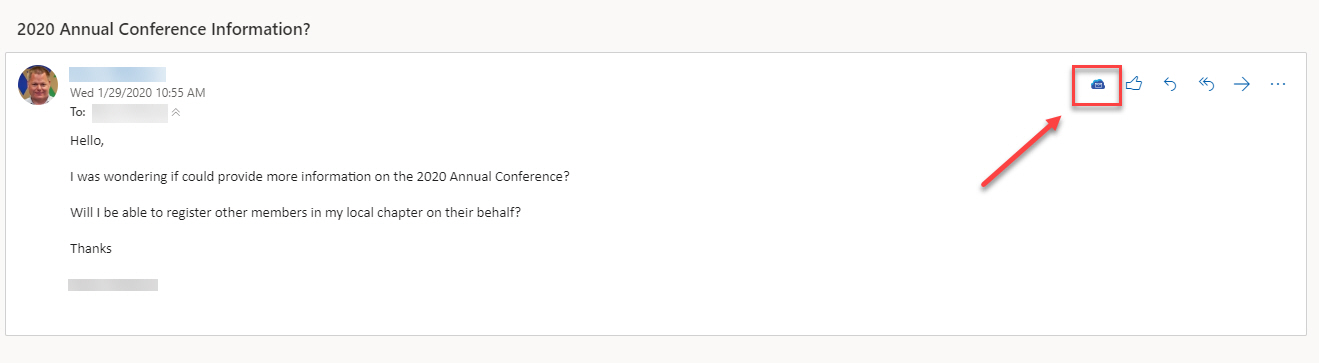Click the red arrow annotation
This screenshot has height=363, width=1319.
click(x=1021, y=150)
